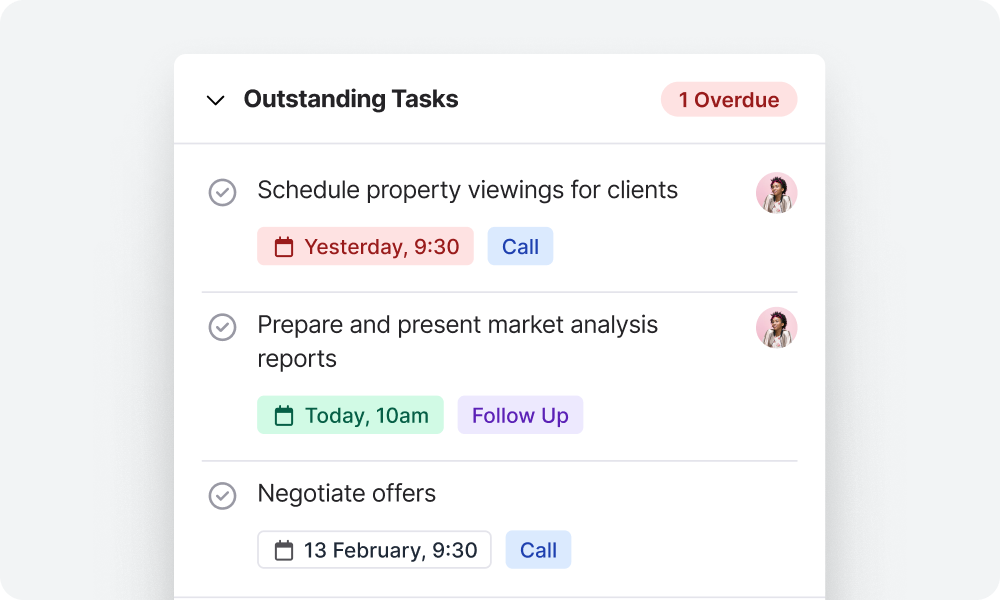Complete the market analysis reports task
Screen dimensions: 1000x600
pos(223,328)
